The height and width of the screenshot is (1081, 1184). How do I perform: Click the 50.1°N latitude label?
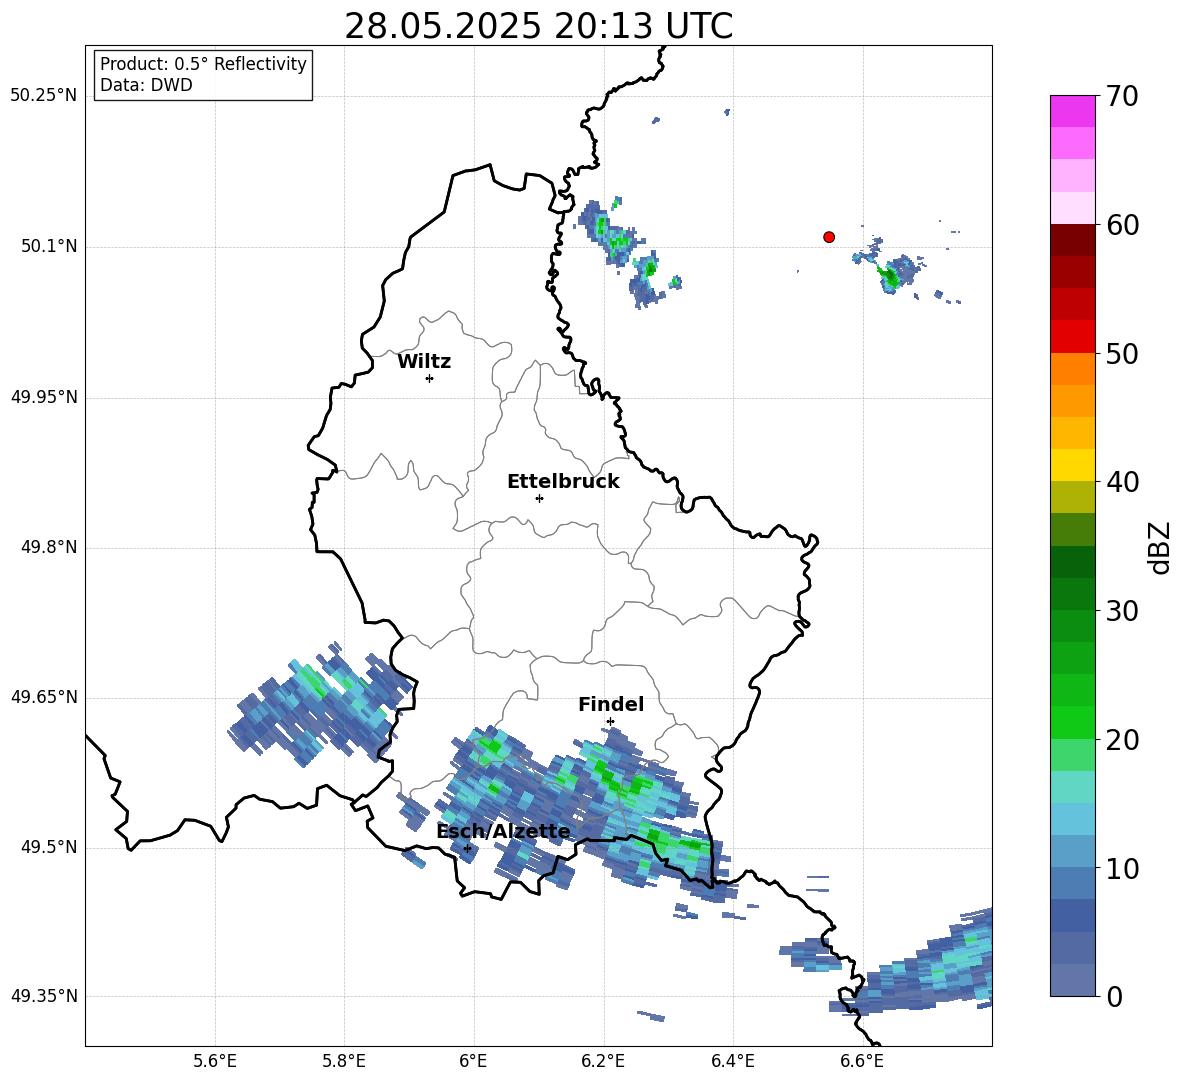coord(49,246)
